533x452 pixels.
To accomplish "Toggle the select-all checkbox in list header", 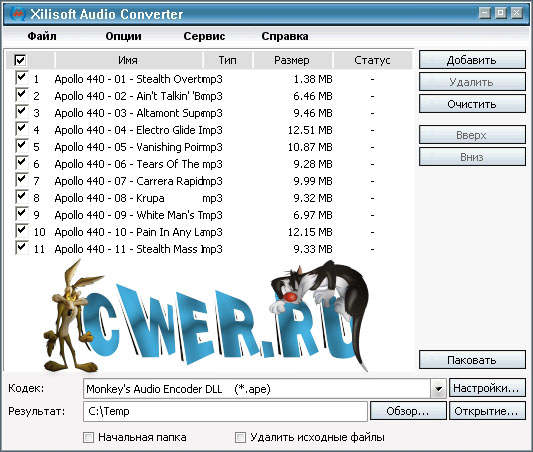I will coord(20,60).
